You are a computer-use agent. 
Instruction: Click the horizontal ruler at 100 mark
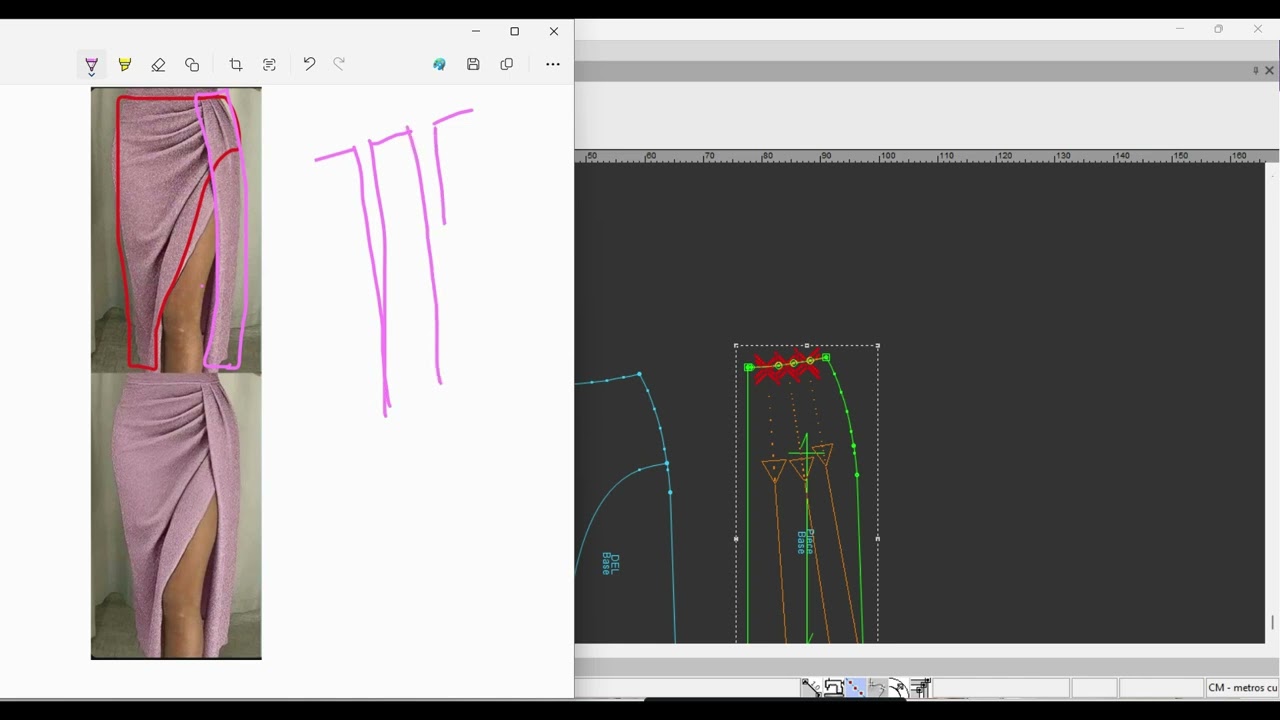pyautogui.click(x=887, y=156)
